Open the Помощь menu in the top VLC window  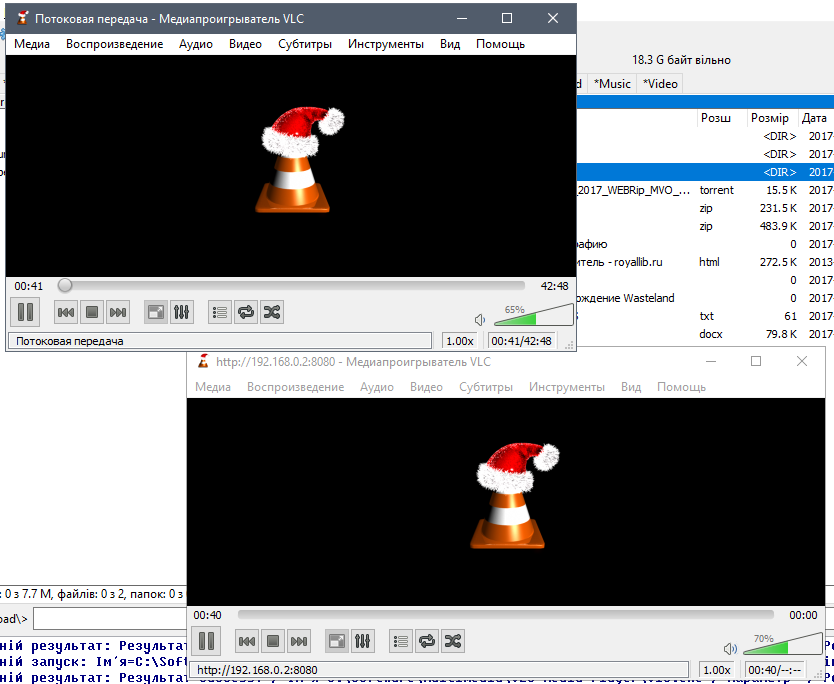click(x=500, y=44)
